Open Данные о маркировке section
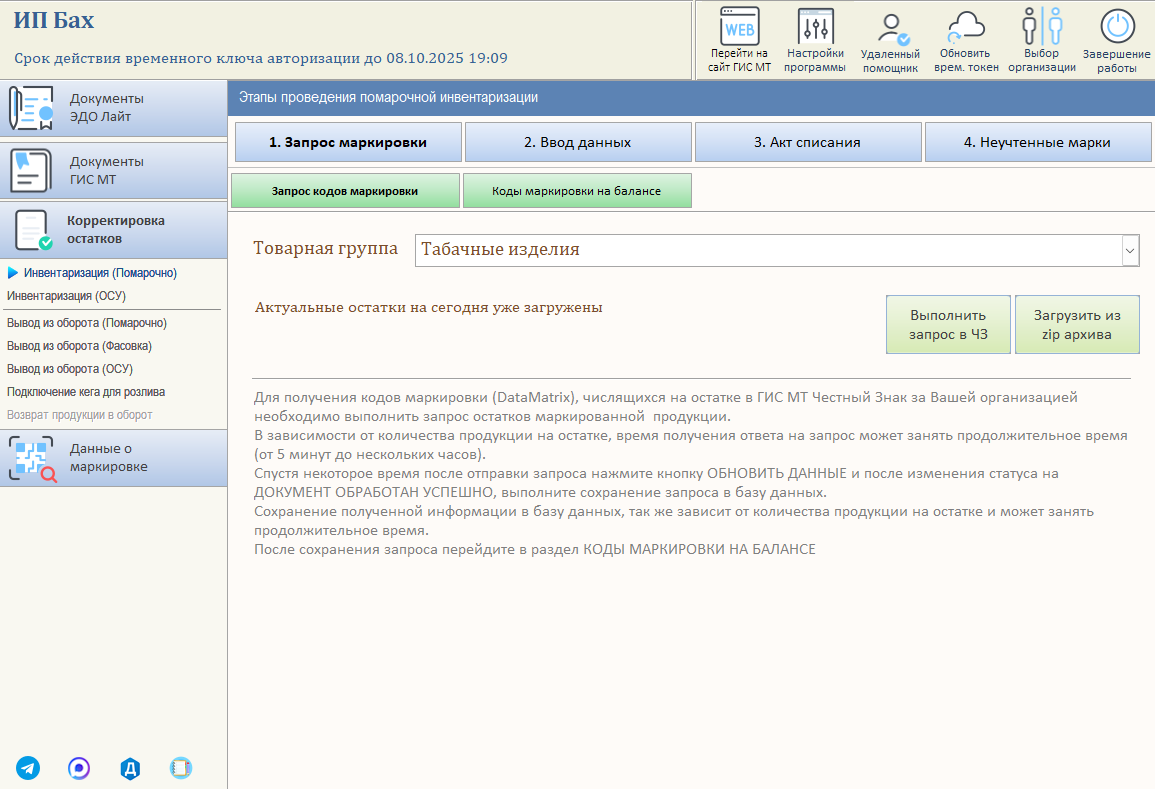1155x789 pixels. point(113,457)
